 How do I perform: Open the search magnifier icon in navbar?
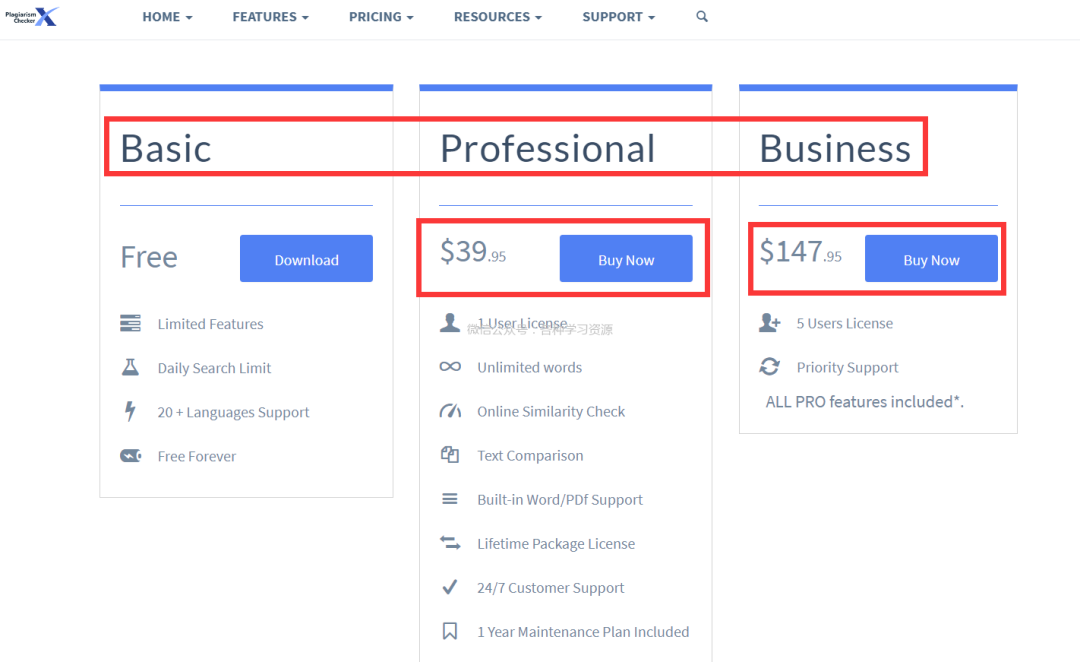tap(702, 17)
